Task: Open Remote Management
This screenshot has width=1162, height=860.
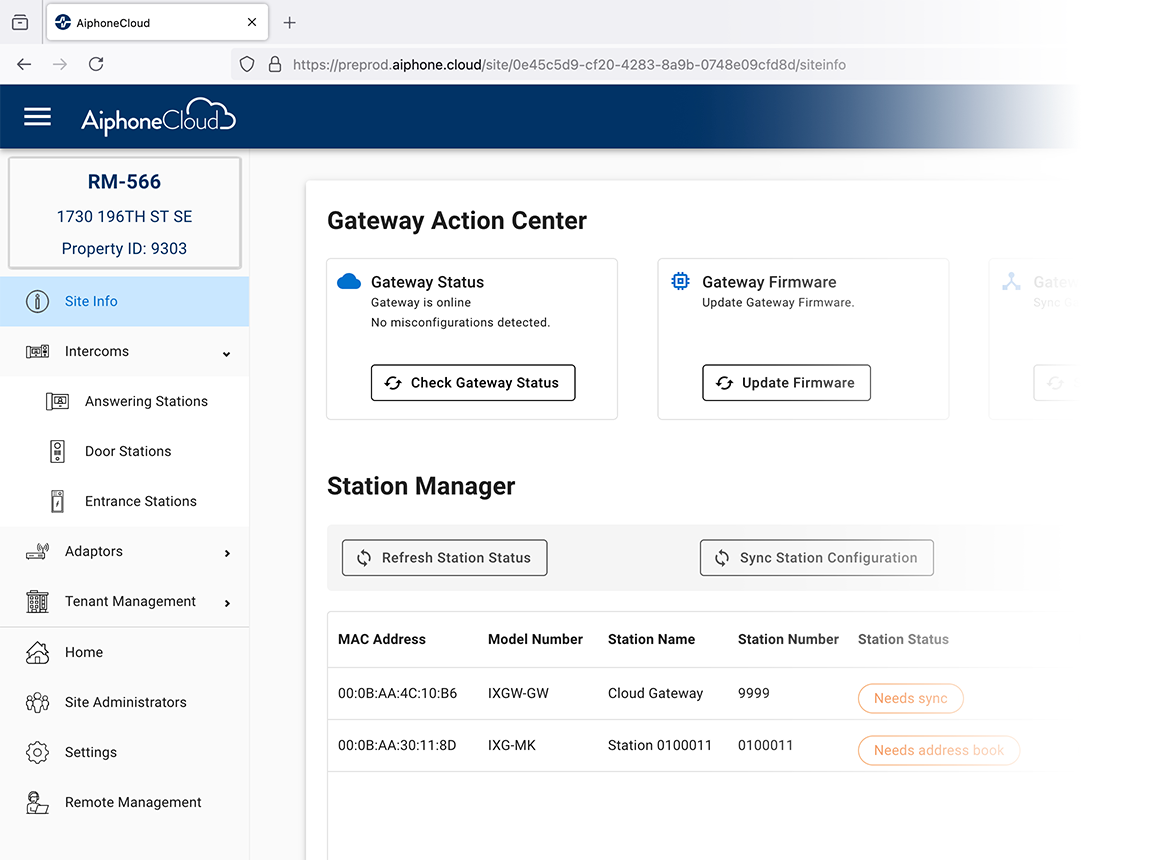Action: click(x=124, y=803)
